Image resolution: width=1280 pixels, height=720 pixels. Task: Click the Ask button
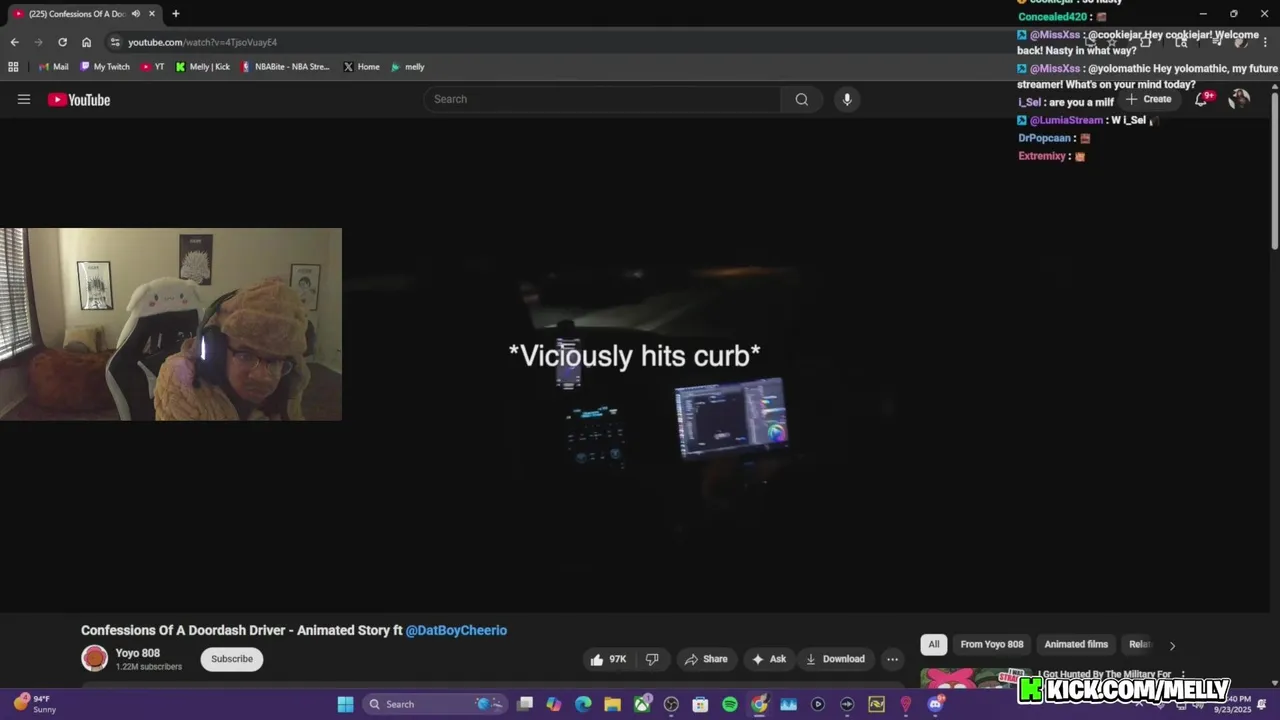point(769,659)
